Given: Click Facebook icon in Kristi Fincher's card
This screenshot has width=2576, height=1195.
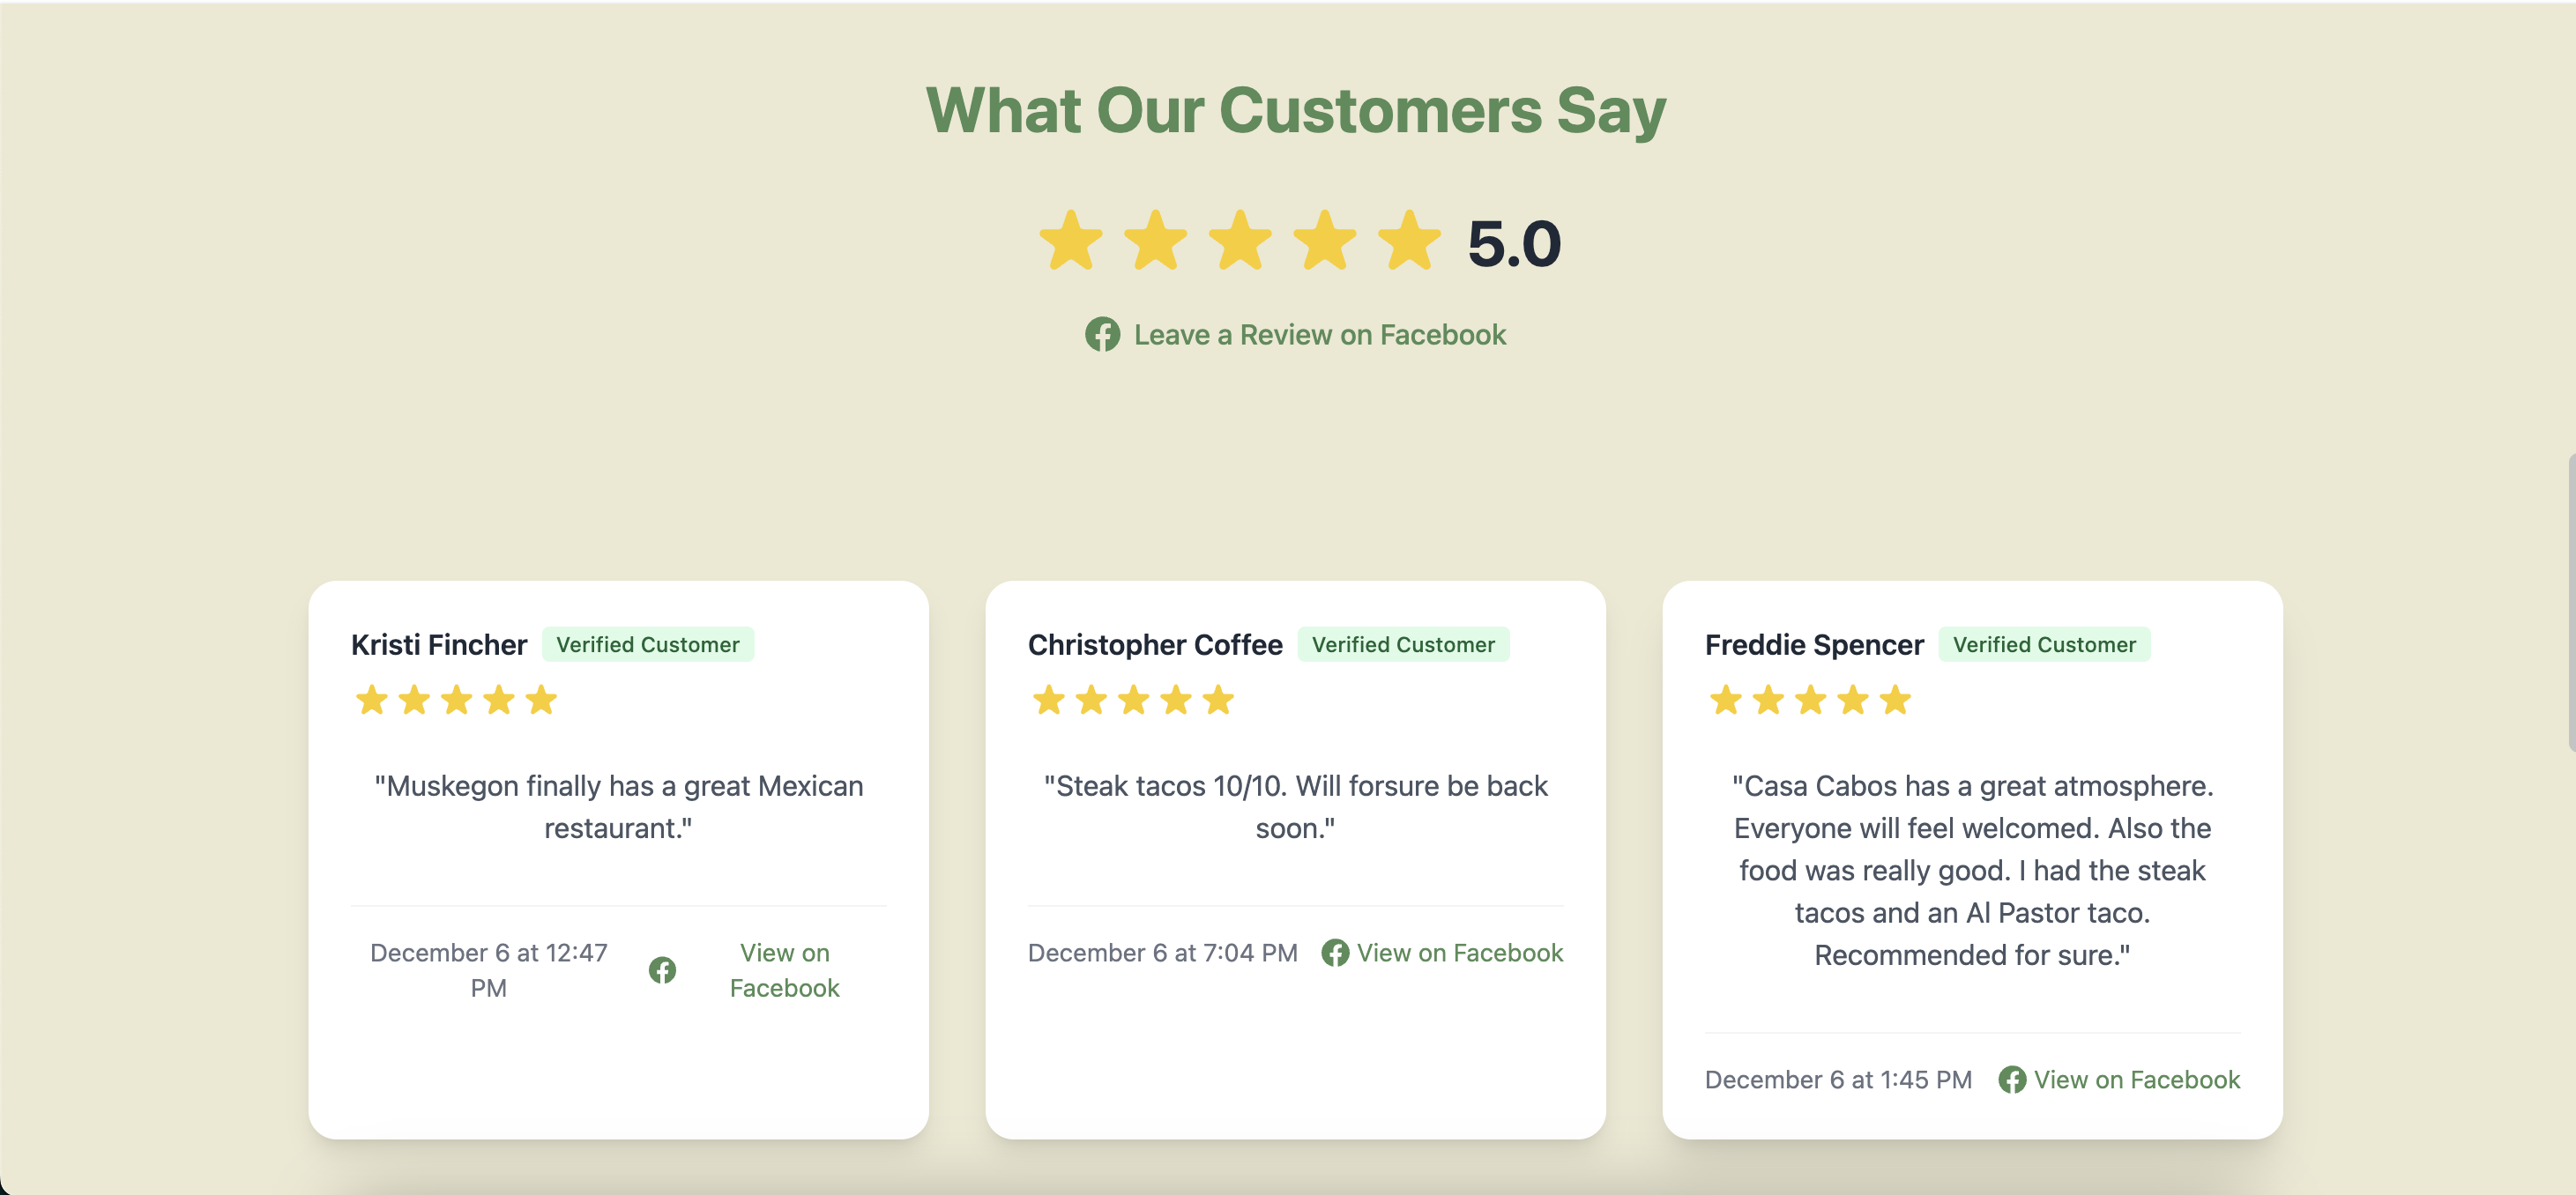Looking at the screenshot, I should click(x=662, y=970).
